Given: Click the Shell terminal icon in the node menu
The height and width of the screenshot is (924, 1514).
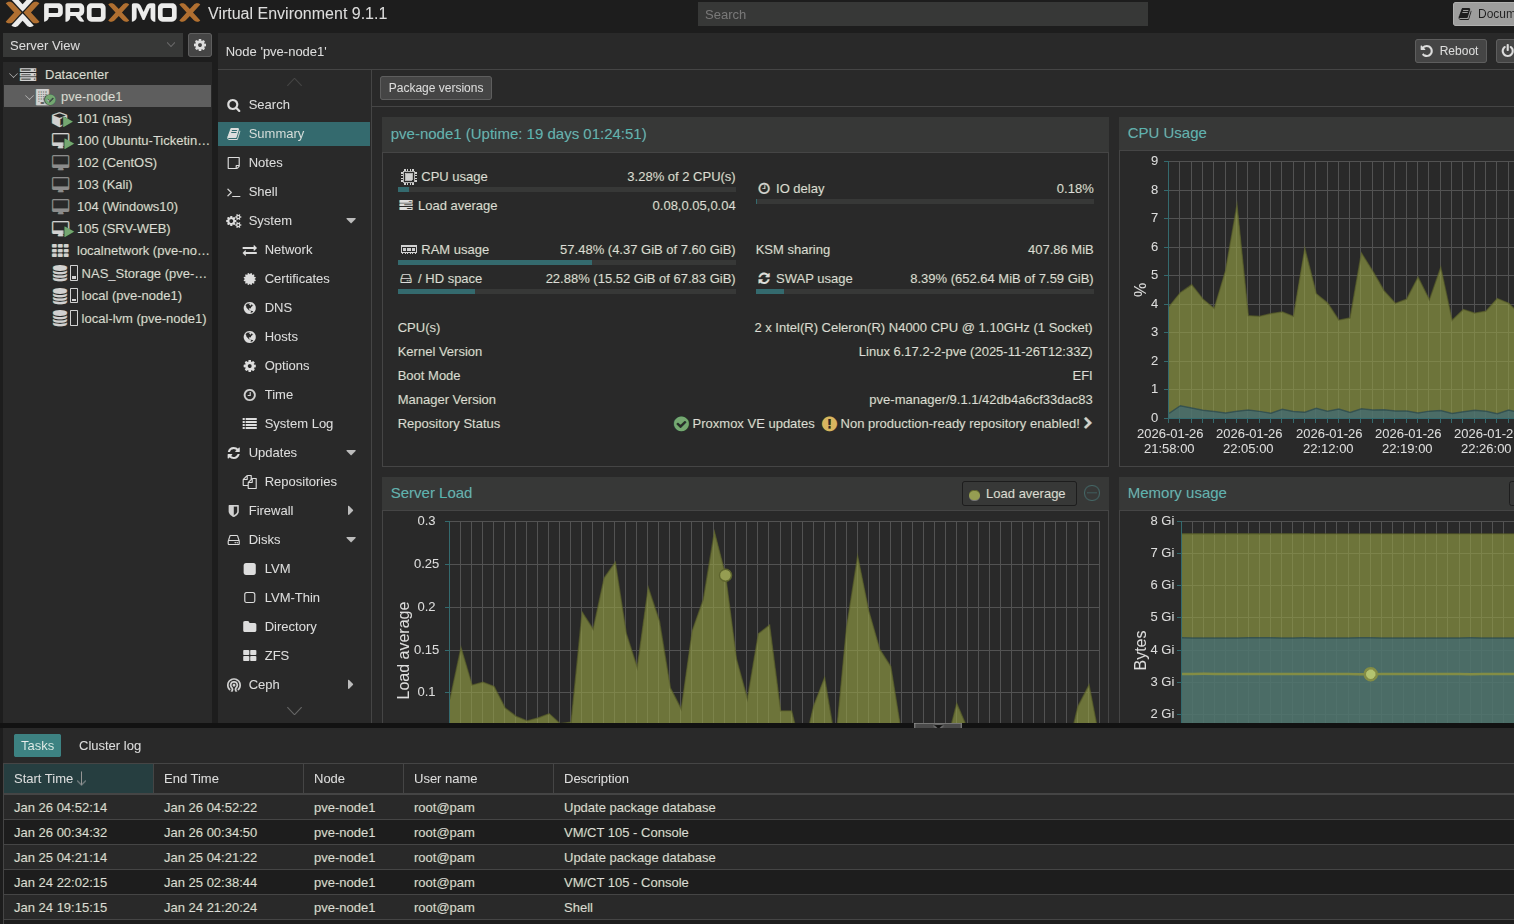Looking at the screenshot, I should [x=233, y=192].
